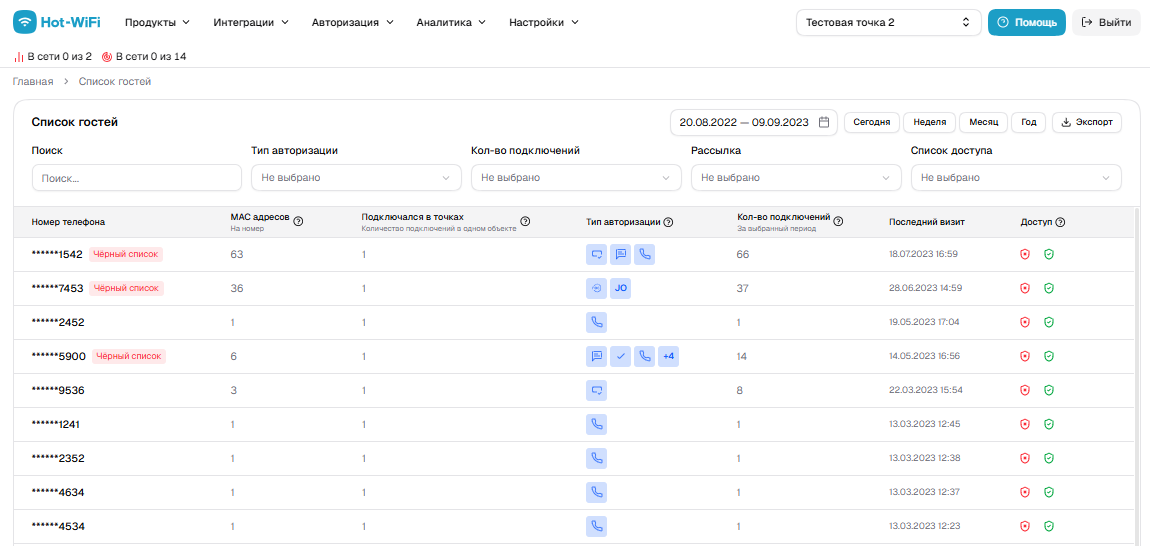Click the red shield for guest 5900
This screenshot has height=546, width=1150.
(x=1025, y=356)
